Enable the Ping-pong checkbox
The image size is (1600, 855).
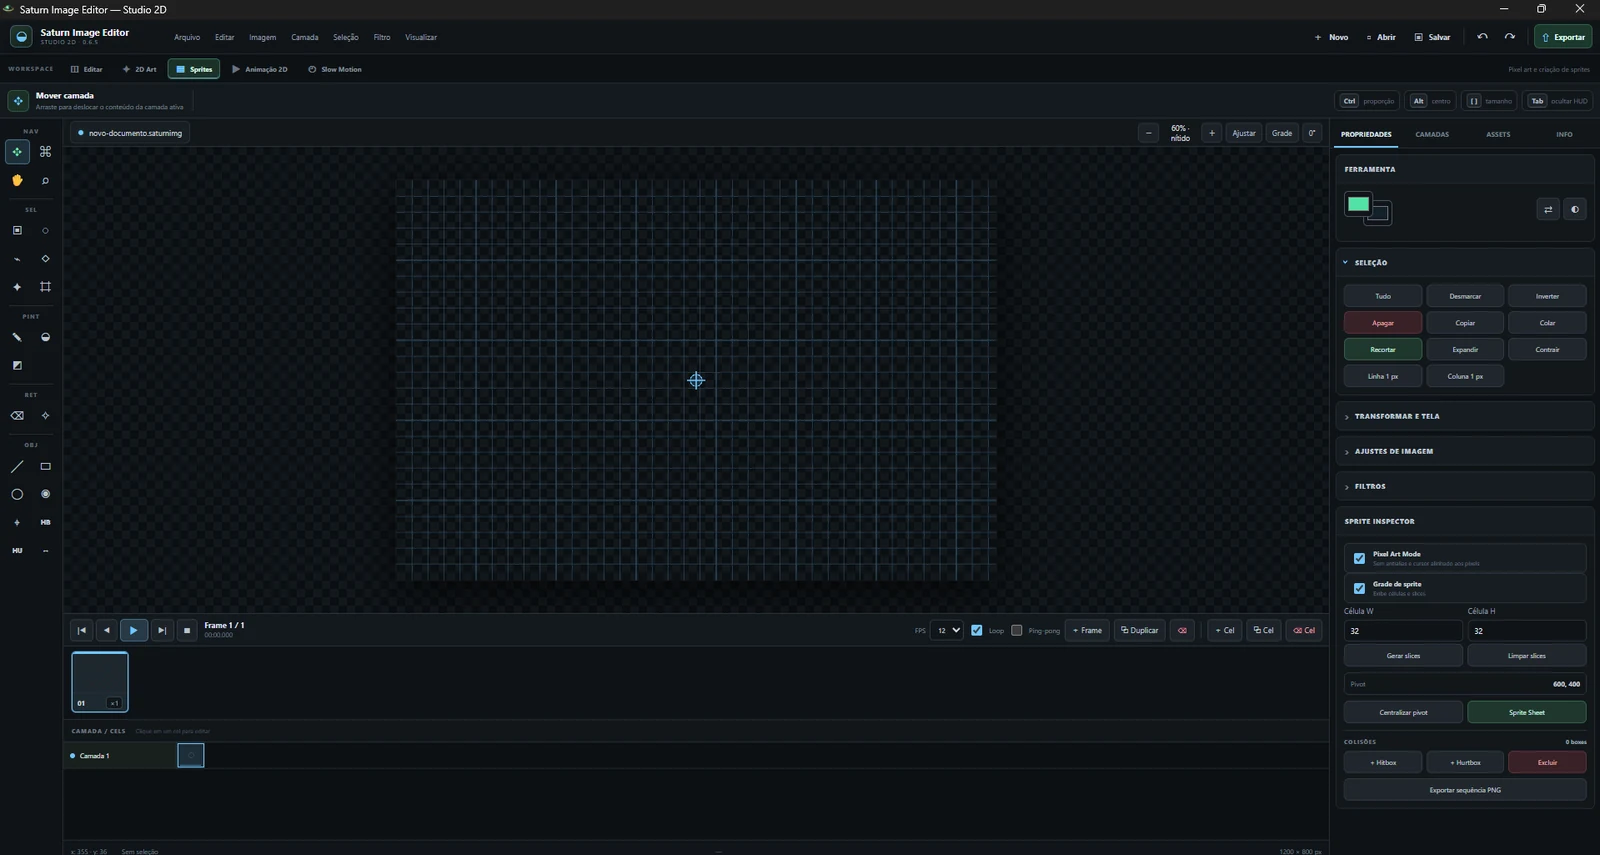pyautogui.click(x=1017, y=630)
